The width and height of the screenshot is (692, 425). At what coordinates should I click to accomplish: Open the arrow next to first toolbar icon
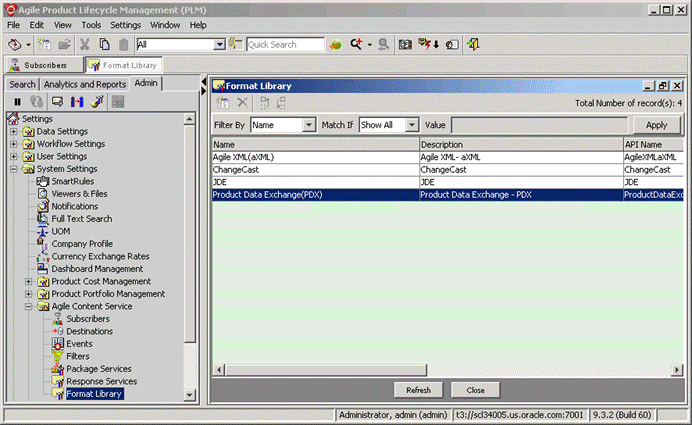[28, 45]
